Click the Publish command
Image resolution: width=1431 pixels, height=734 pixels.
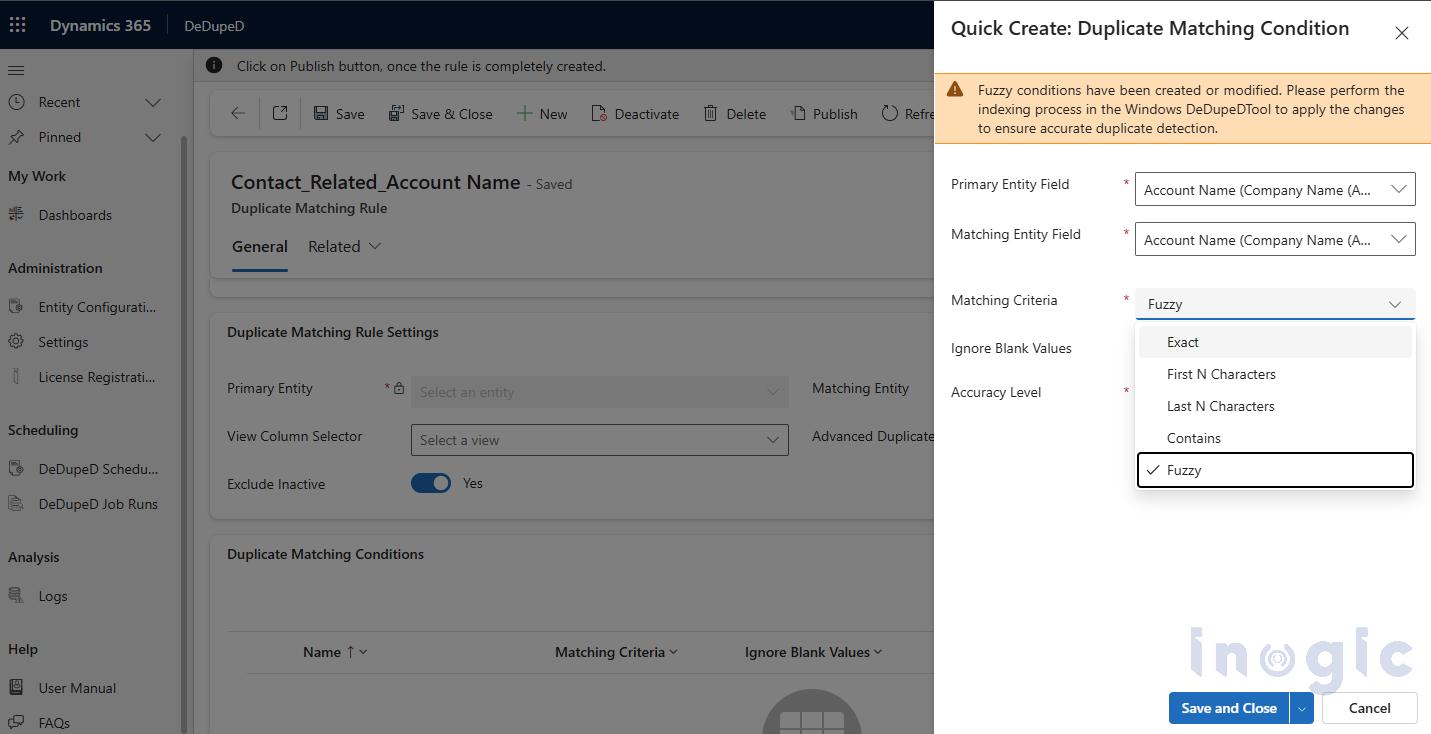[x=824, y=113]
